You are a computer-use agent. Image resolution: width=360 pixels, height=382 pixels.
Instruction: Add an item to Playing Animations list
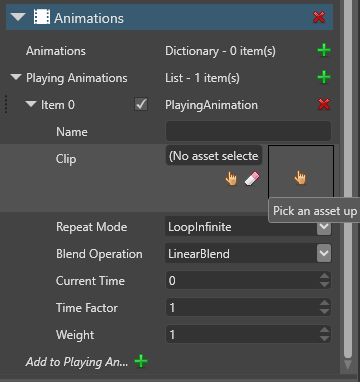[x=324, y=78]
